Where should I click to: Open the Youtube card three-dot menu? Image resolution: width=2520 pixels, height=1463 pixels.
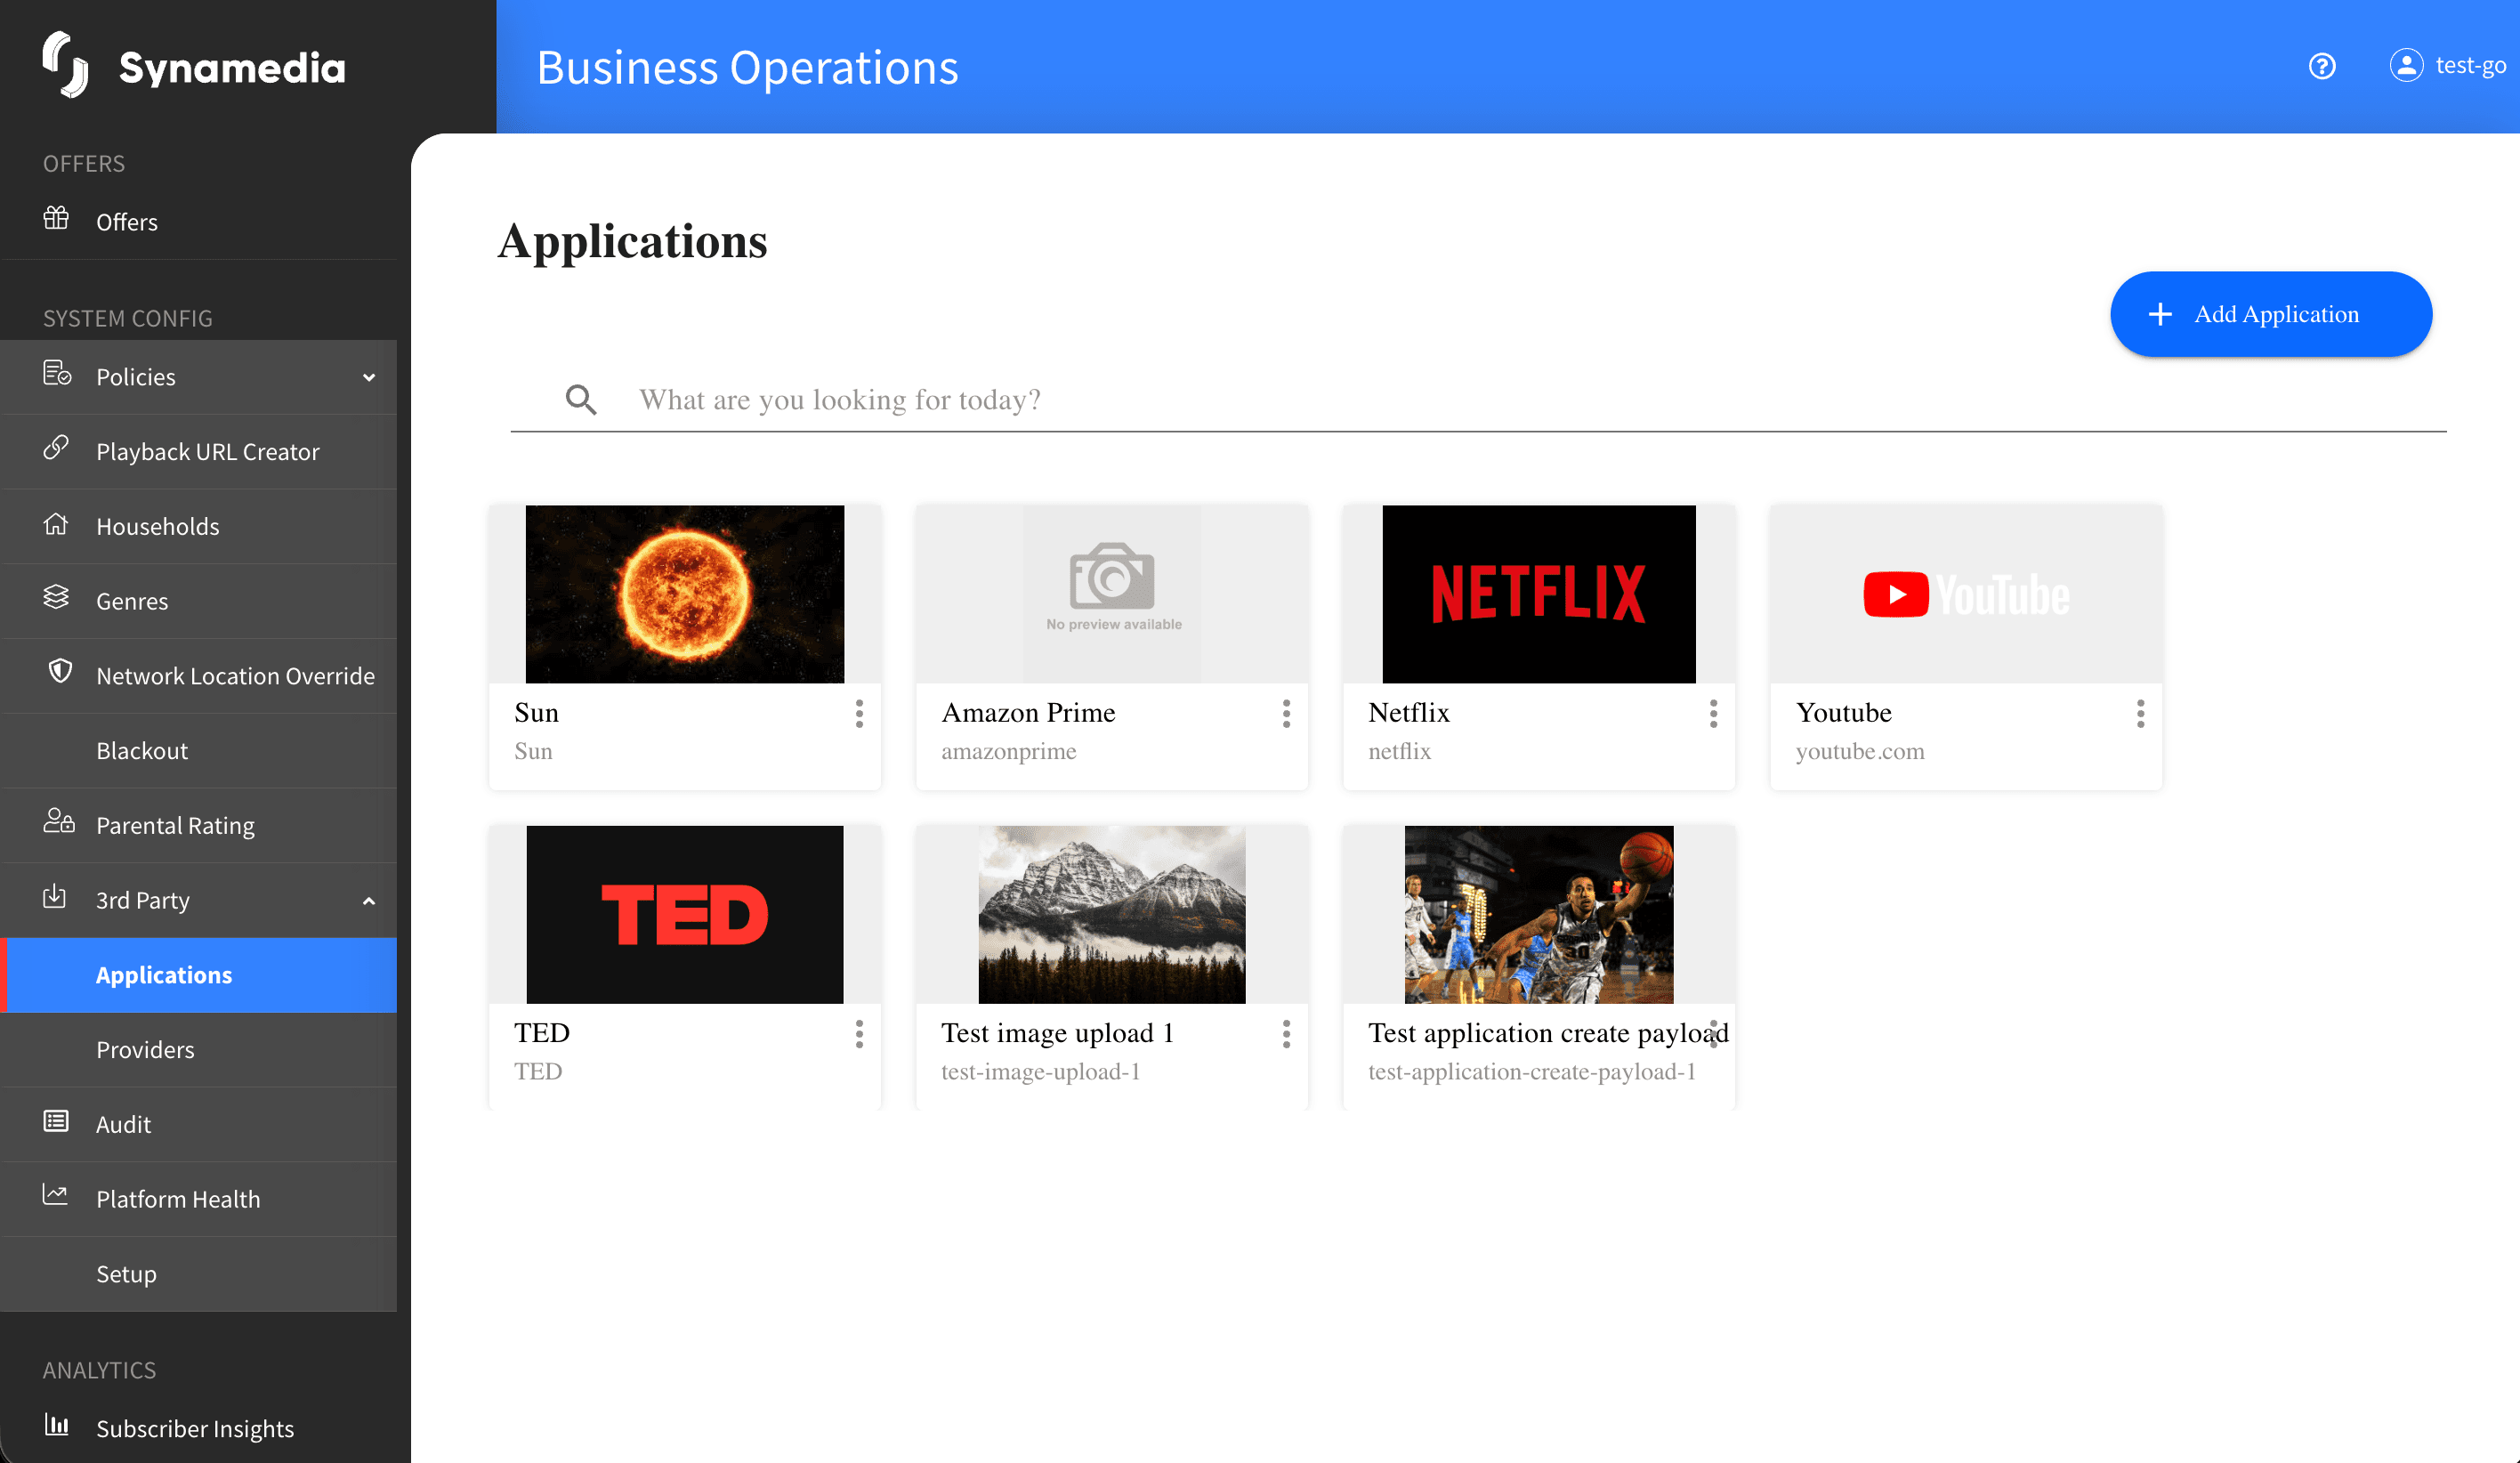click(2140, 713)
